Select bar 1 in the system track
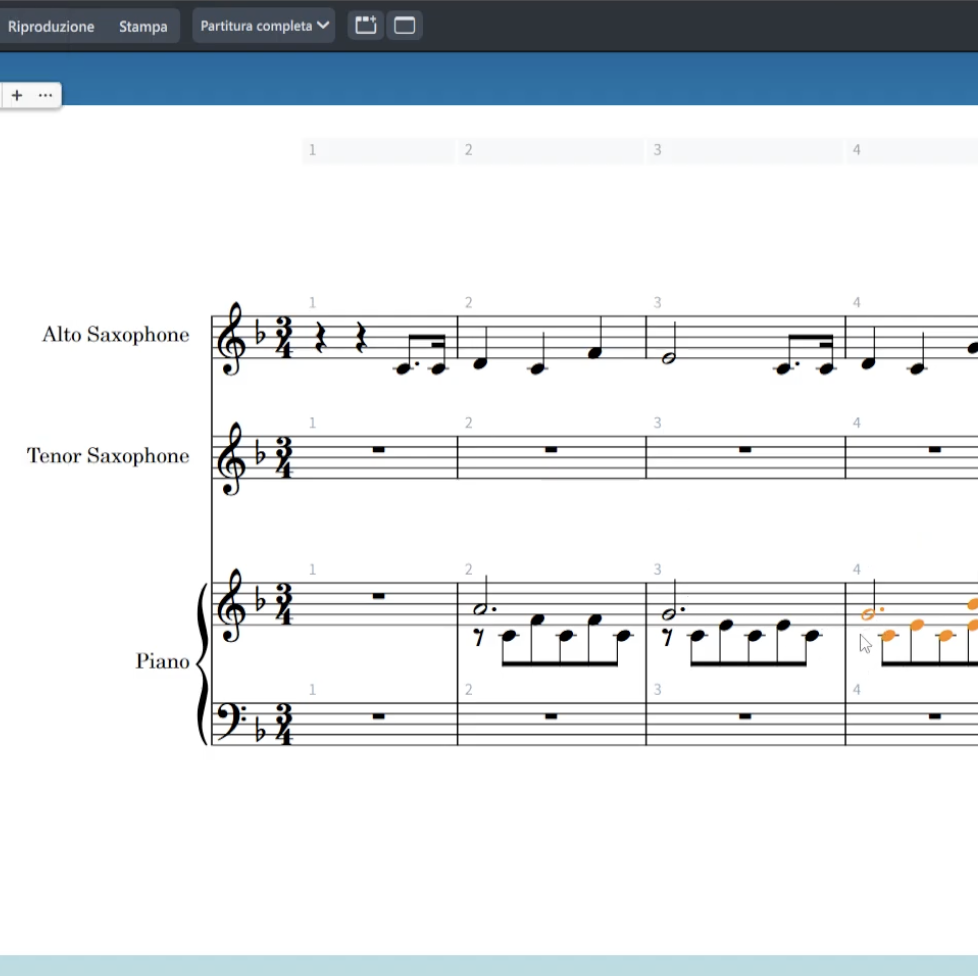The image size is (978, 976). point(378,151)
